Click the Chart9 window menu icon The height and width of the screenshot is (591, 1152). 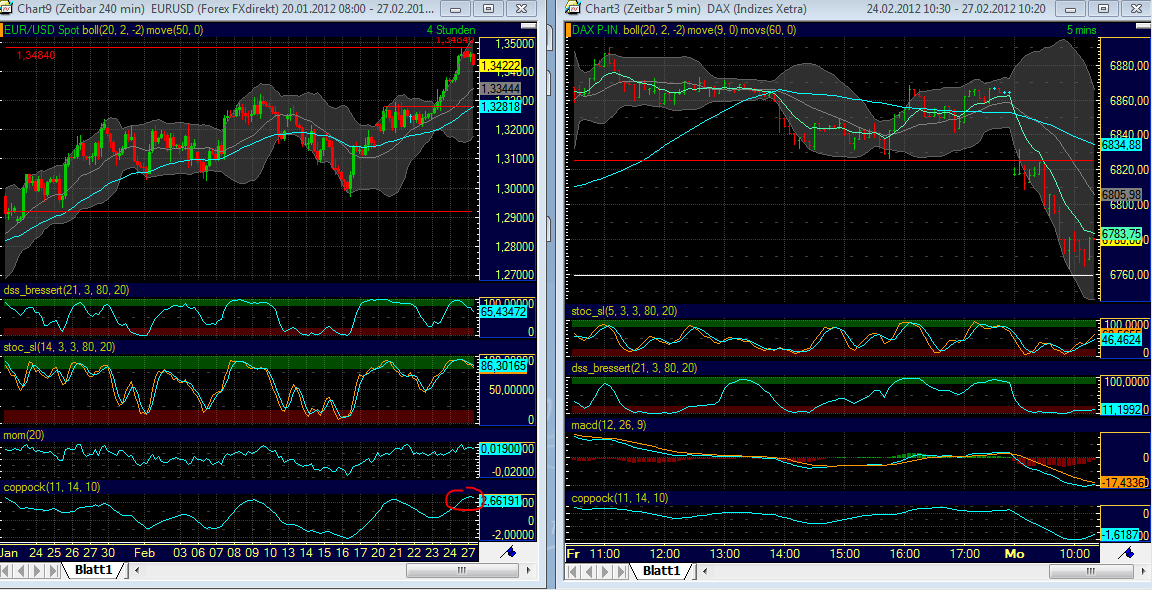coord(7,8)
